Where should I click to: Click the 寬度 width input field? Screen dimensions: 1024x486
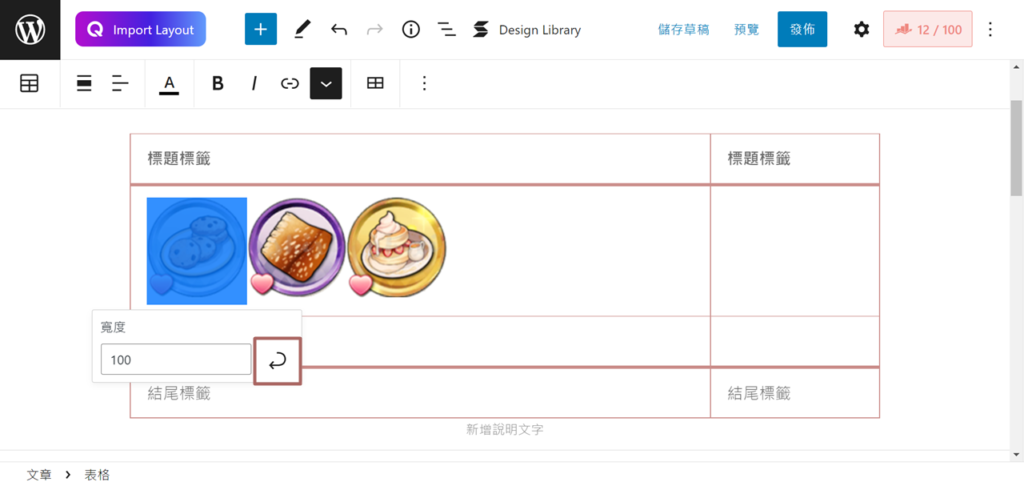[x=176, y=359]
